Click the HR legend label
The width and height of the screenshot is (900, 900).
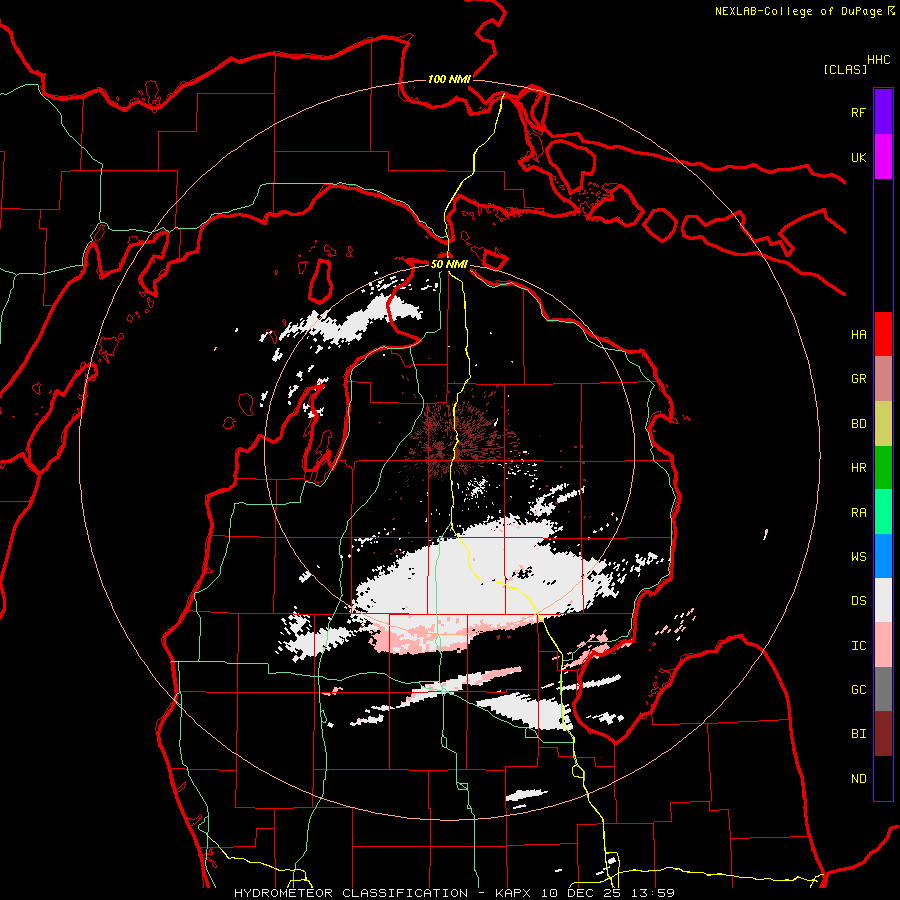(x=858, y=468)
